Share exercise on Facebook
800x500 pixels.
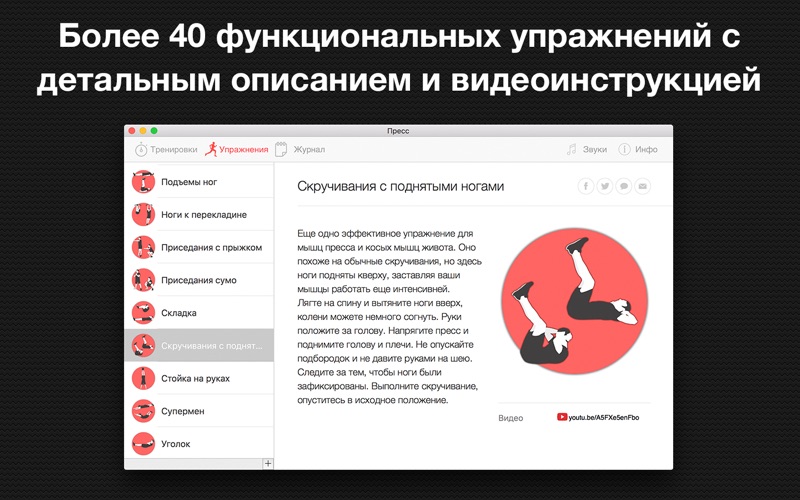point(586,186)
